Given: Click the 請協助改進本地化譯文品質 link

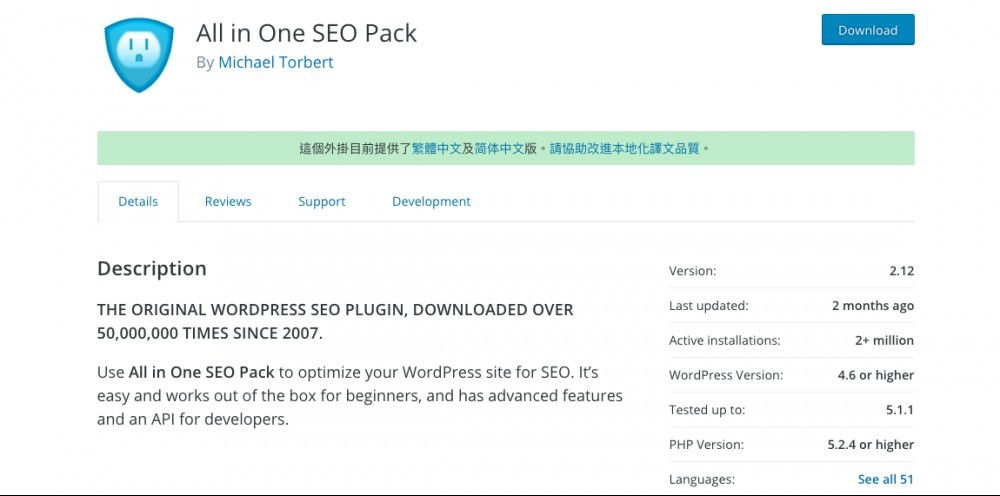Looking at the screenshot, I should (x=624, y=149).
